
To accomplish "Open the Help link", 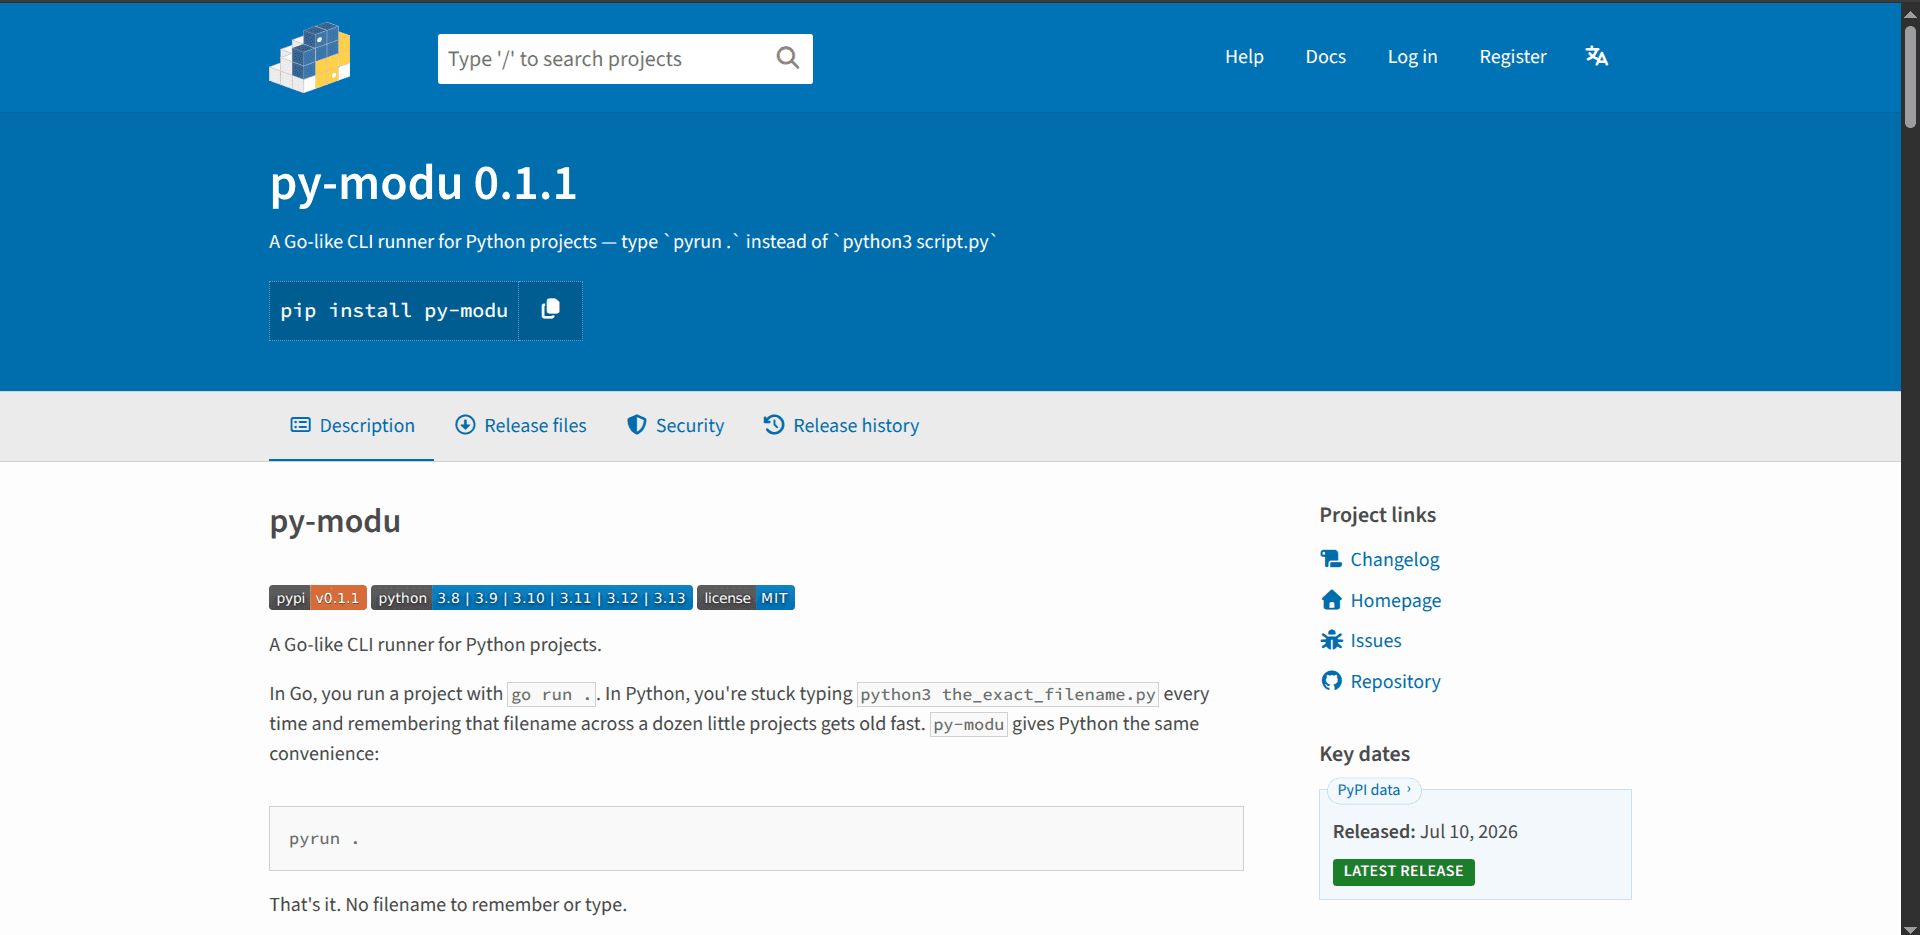I will [x=1244, y=57].
